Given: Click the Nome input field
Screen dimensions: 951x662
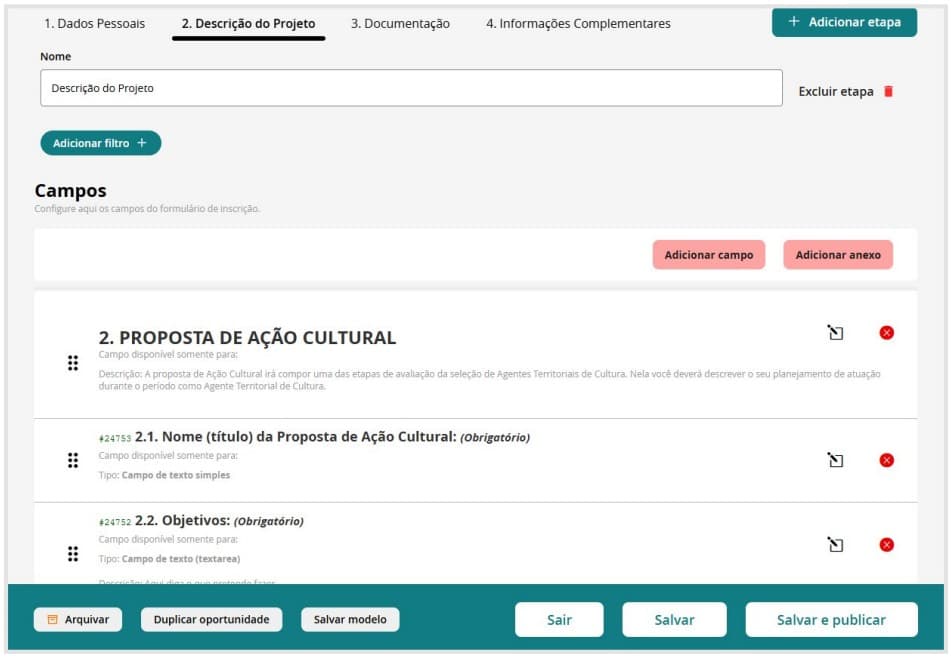Looking at the screenshot, I should 411,88.
